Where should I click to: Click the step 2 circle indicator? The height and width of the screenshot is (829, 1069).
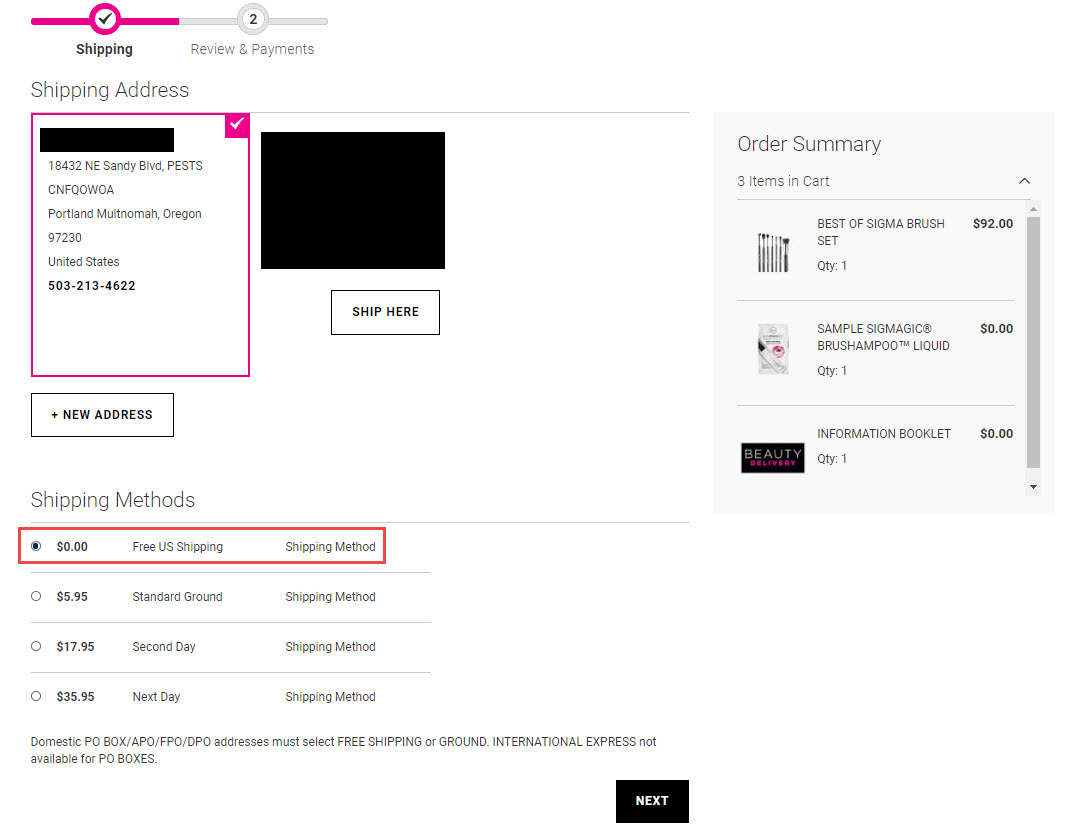[x=253, y=20]
